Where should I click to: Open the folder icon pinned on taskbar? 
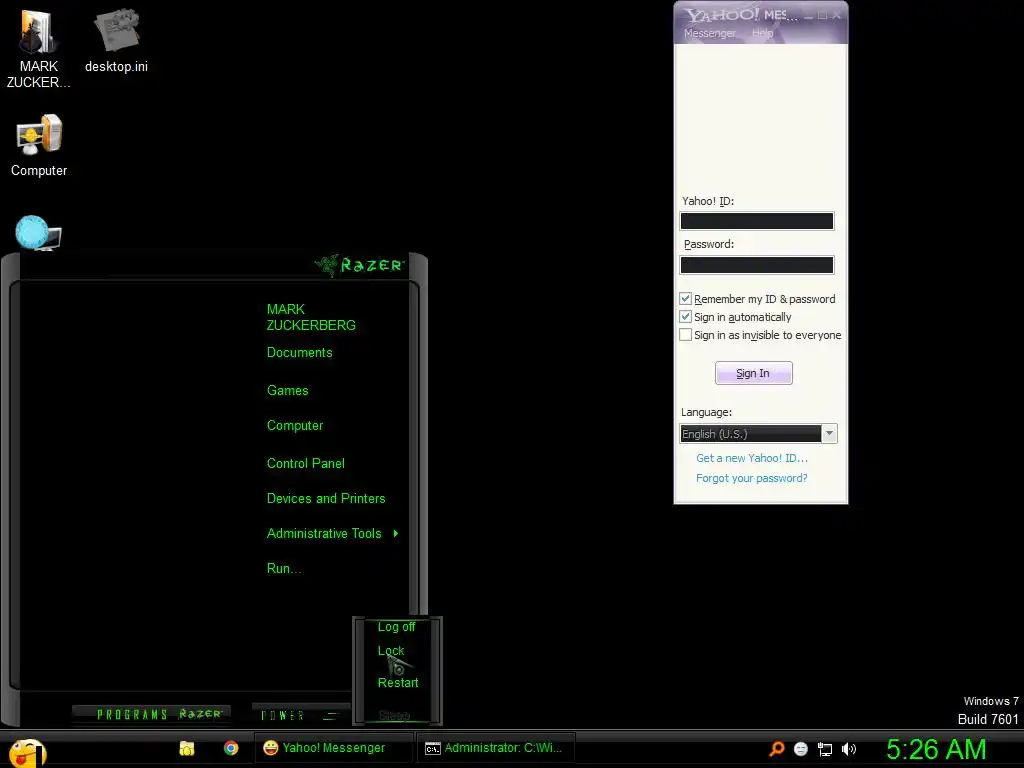187,748
